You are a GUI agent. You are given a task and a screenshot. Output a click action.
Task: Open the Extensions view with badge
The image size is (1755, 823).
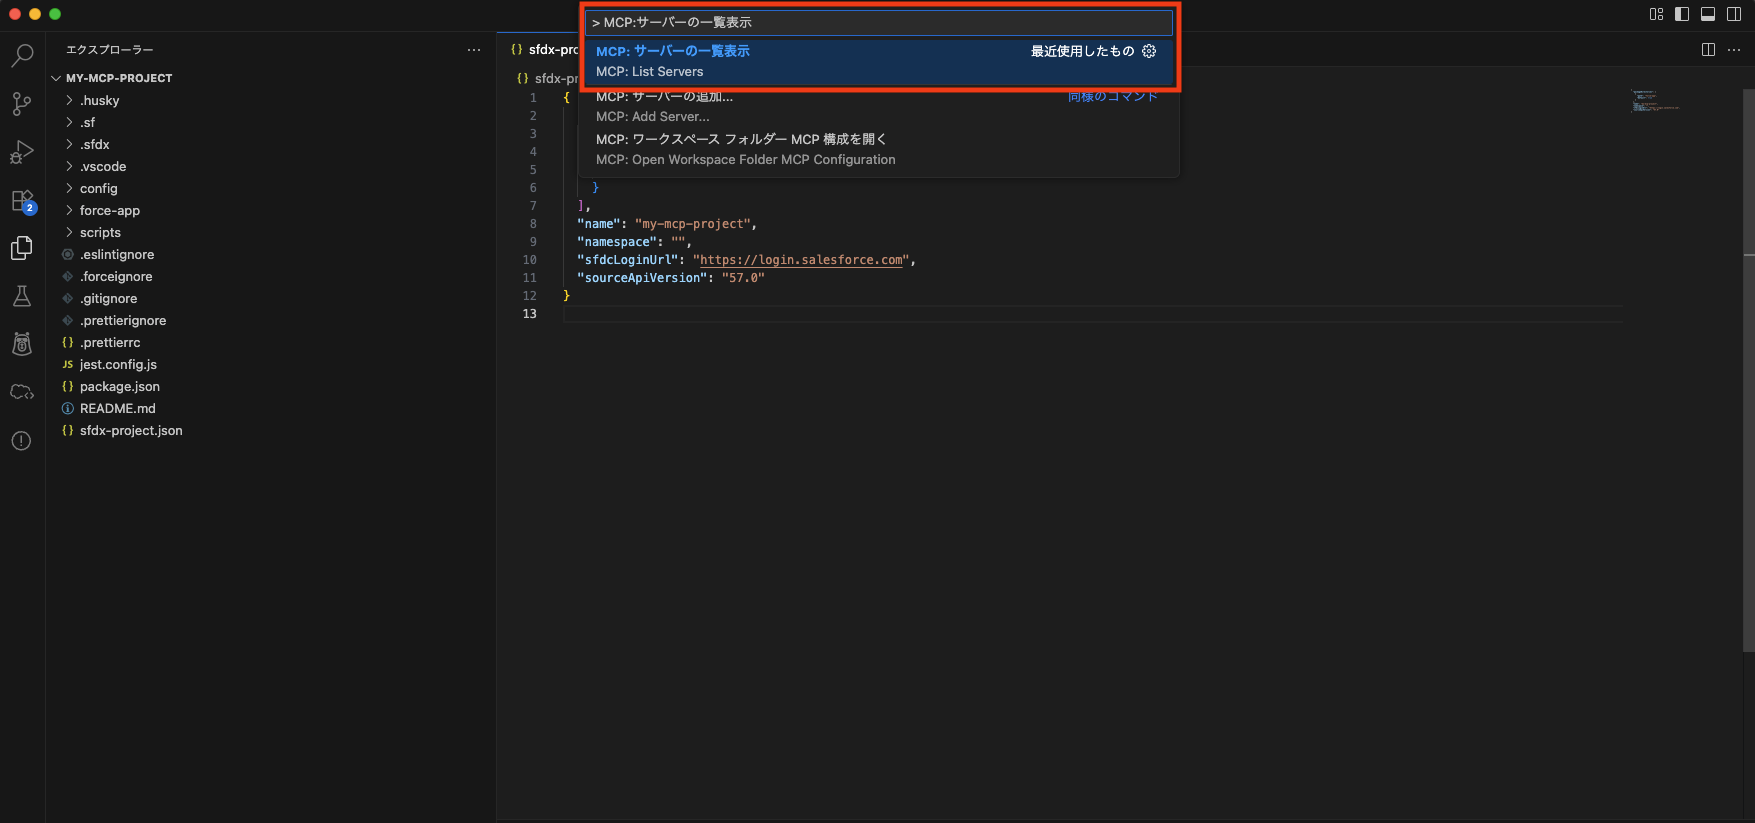click(22, 201)
